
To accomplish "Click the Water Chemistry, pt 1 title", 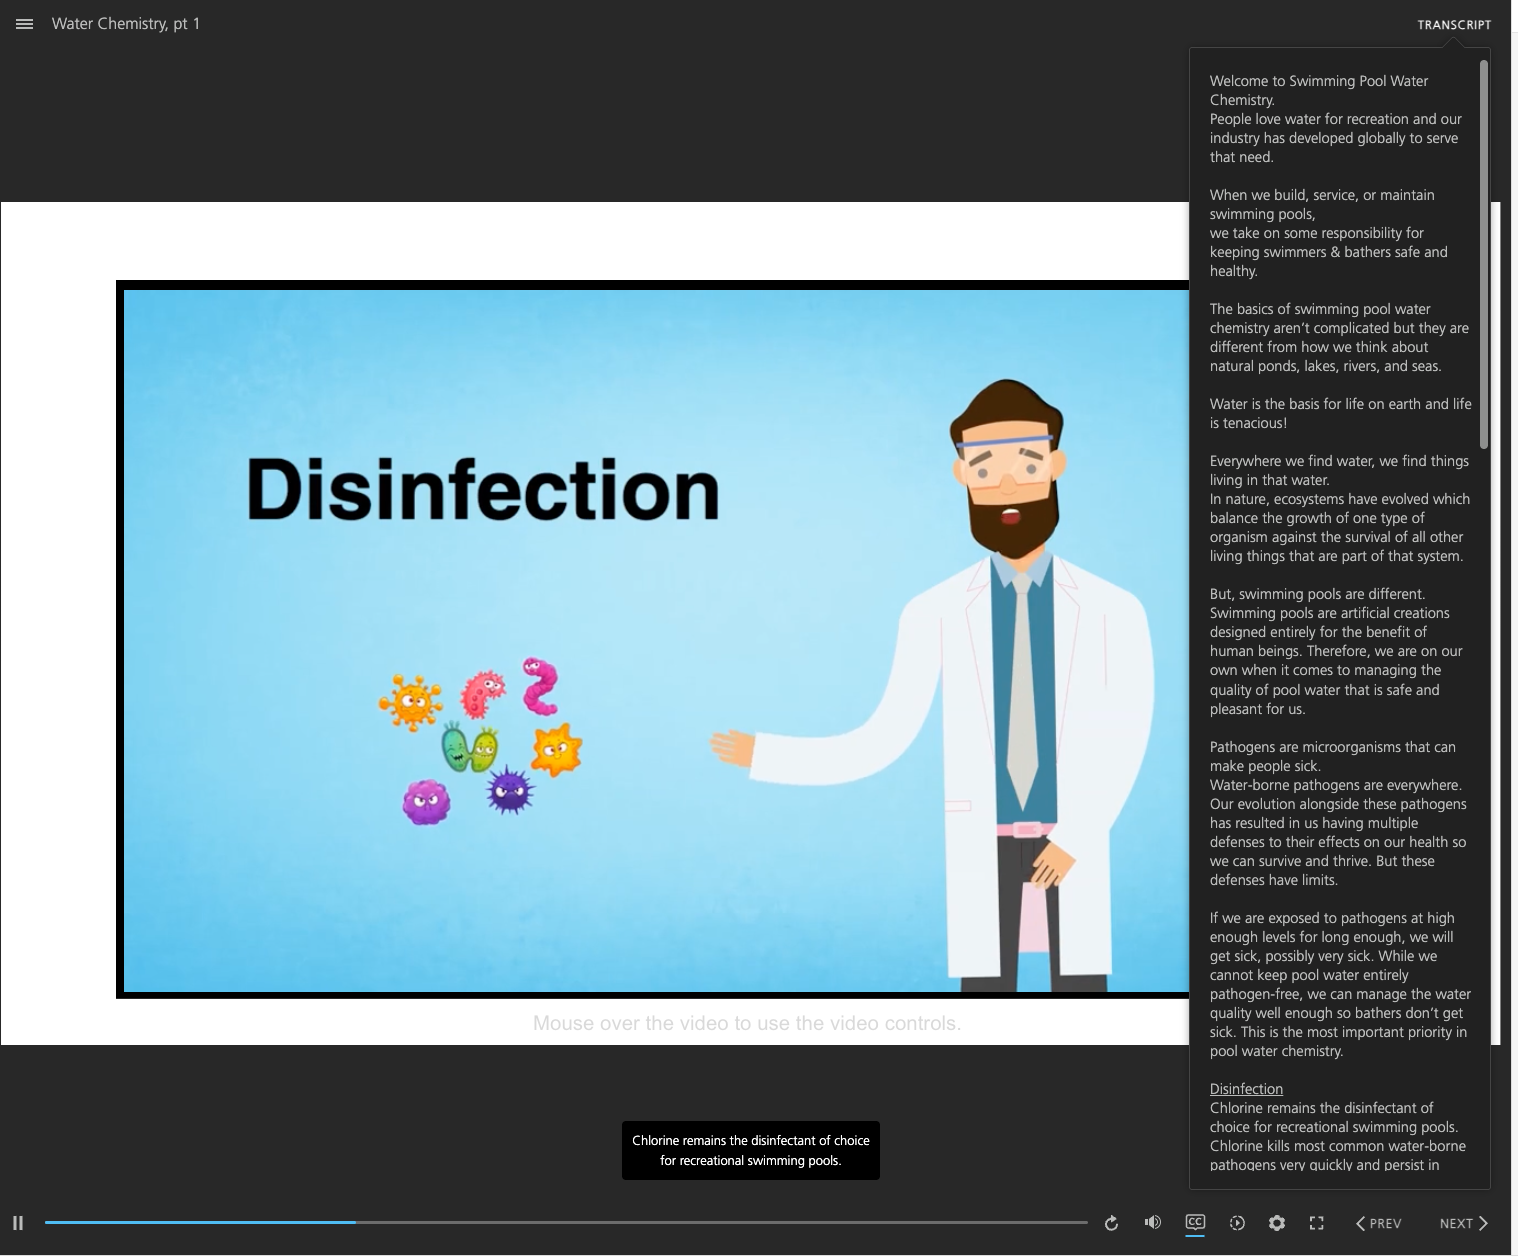I will pyautogui.click(x=126, y=24).
